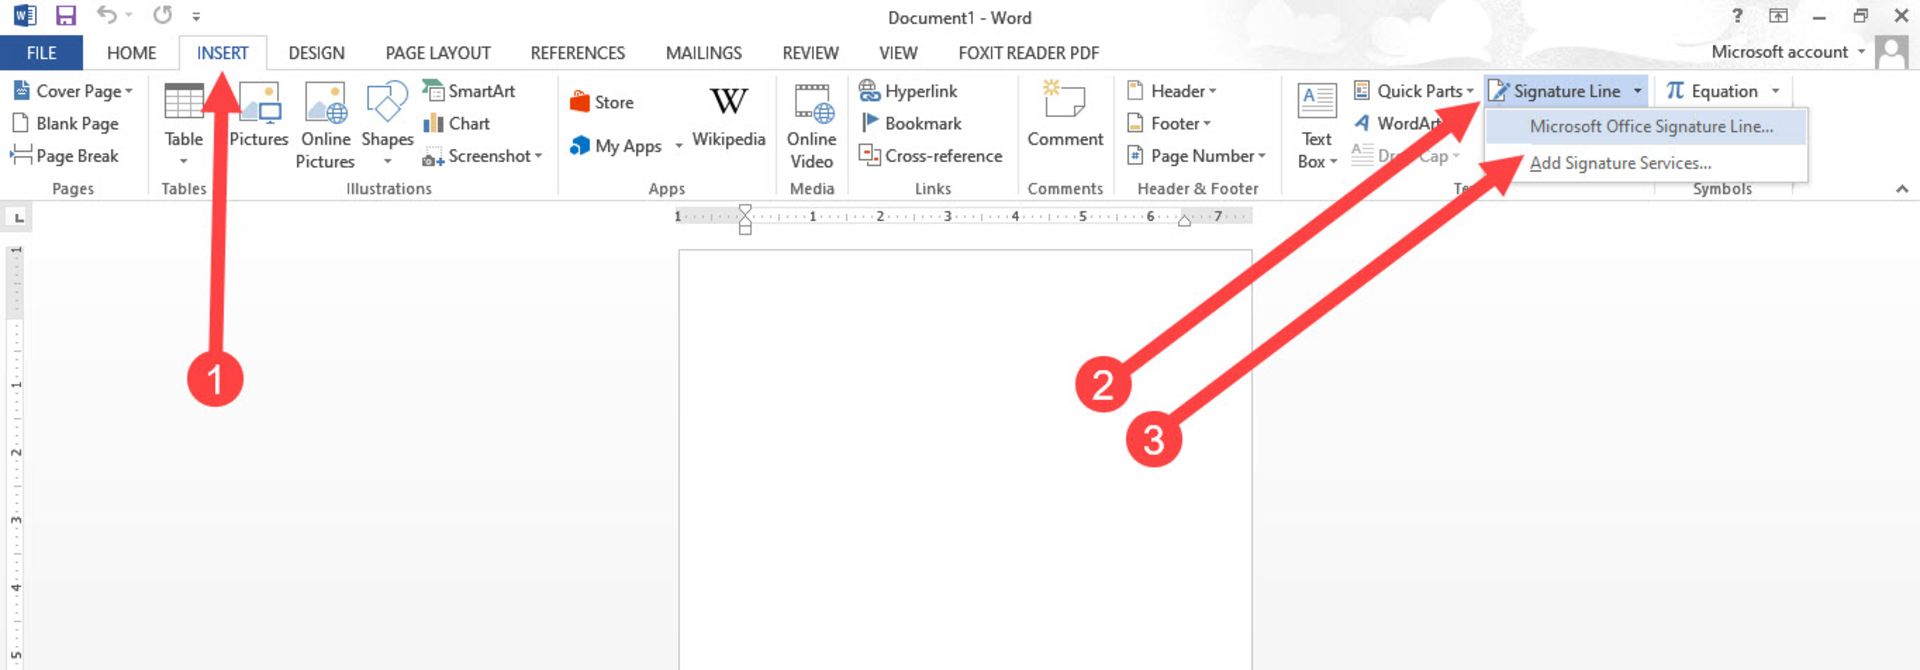Collapse the ribbon with the chevron
The image size is (1920, 670).
(1902, 189)
